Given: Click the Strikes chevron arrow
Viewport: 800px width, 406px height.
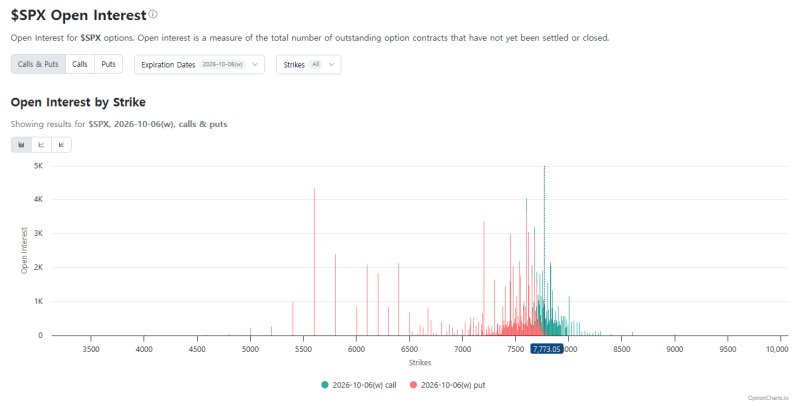Looking at the screenshot, I should pos(332,65).
